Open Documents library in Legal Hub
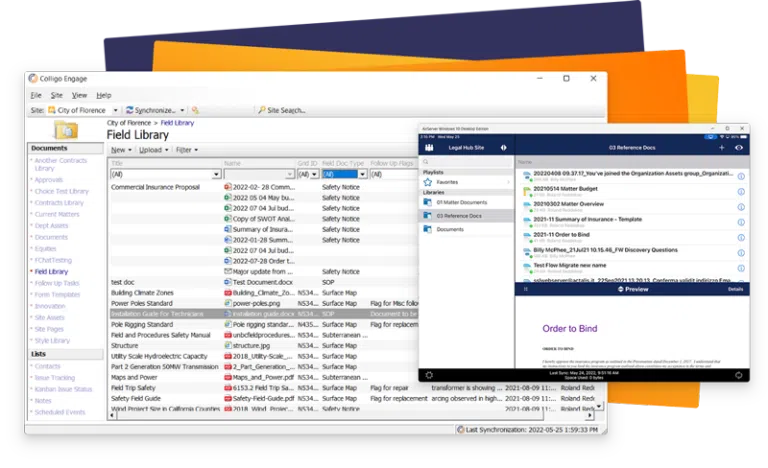This screenshot has width=768, height=468. [466, 229]
